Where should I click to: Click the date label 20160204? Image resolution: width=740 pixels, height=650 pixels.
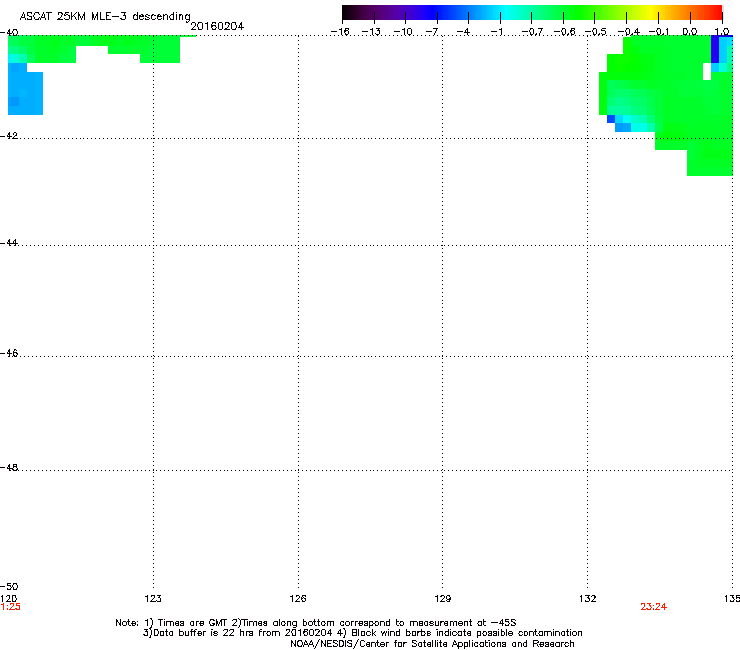point(217,26)
